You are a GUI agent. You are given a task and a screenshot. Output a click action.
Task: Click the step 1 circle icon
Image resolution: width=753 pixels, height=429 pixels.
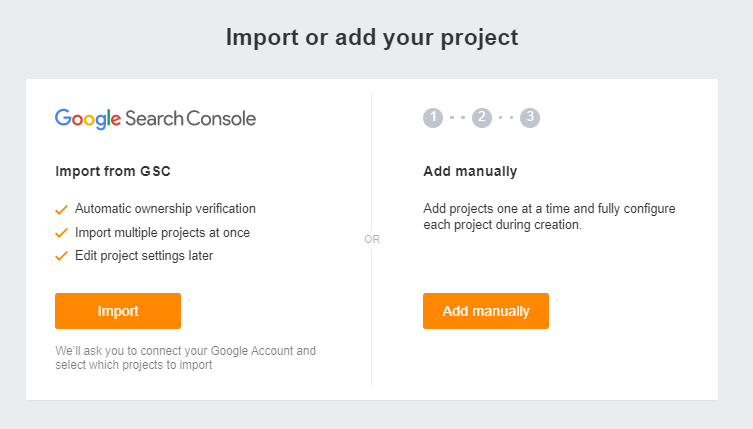pyautogui.click(x=432, y=118)
